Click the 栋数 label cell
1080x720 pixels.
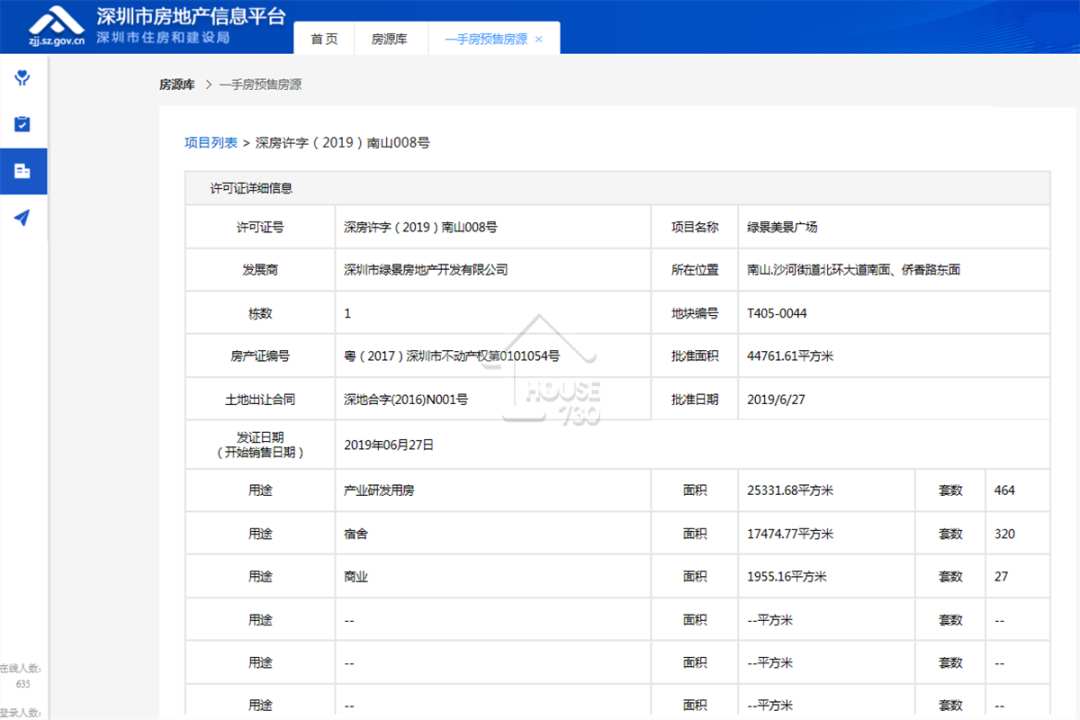pos(260,313)
